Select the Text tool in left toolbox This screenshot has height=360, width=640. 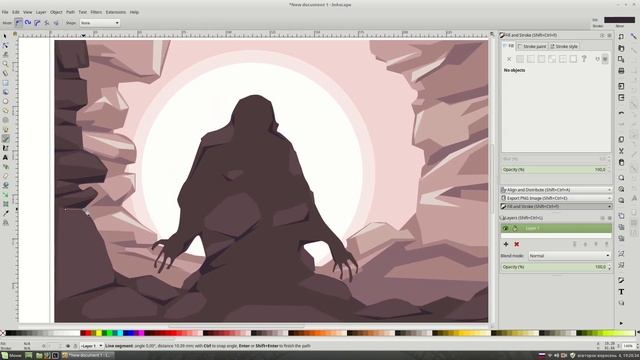5,157
